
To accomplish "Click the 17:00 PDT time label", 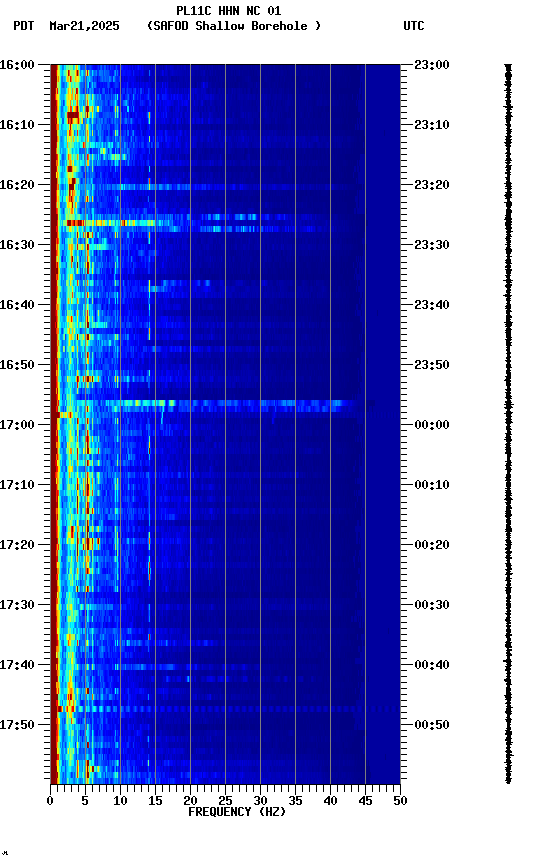I will pyautogui.click(x=17, y=425).
